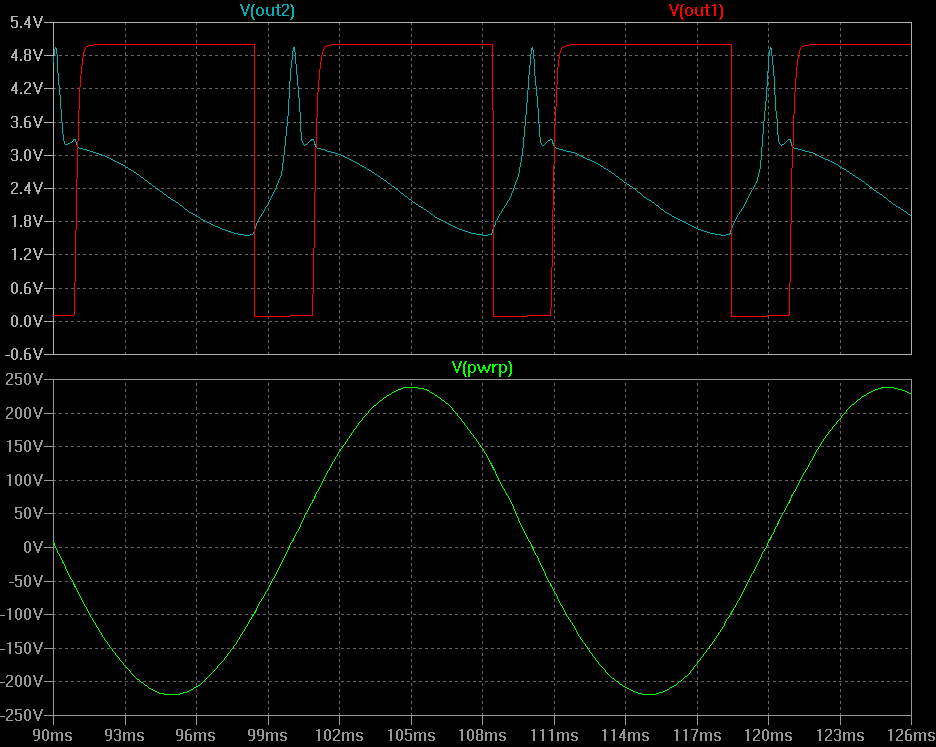
Task: Click the 5.4V axis label
Action: tap(27, 23)
